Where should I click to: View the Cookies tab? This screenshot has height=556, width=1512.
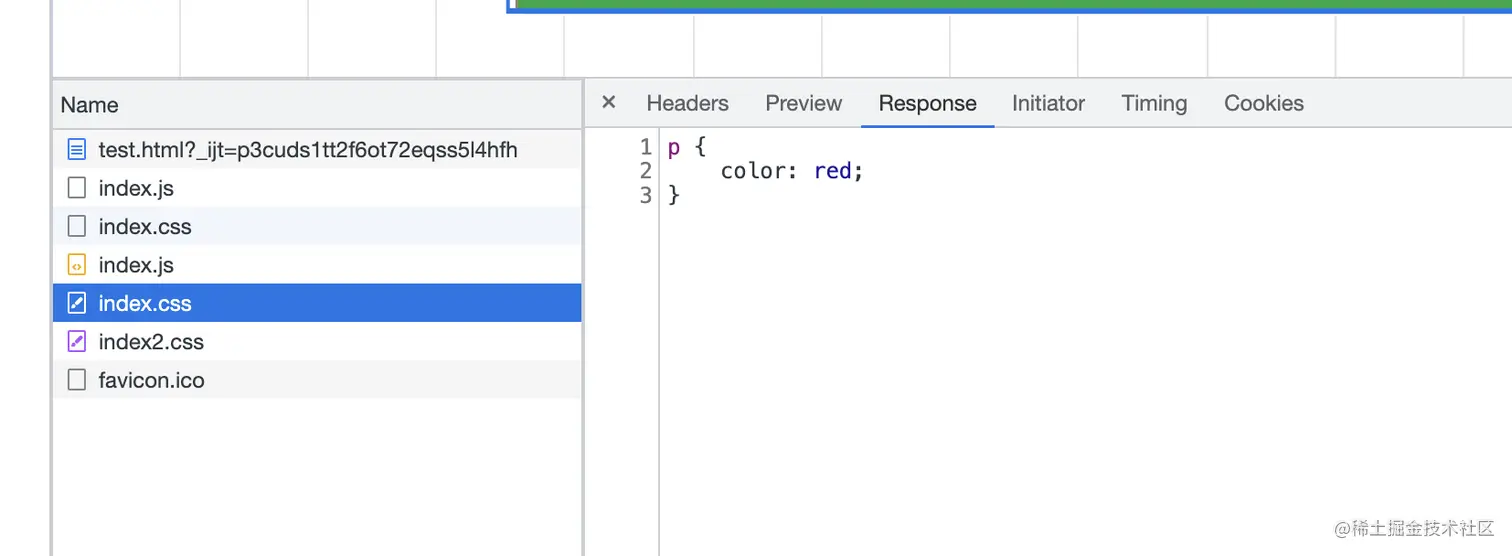1263,103
